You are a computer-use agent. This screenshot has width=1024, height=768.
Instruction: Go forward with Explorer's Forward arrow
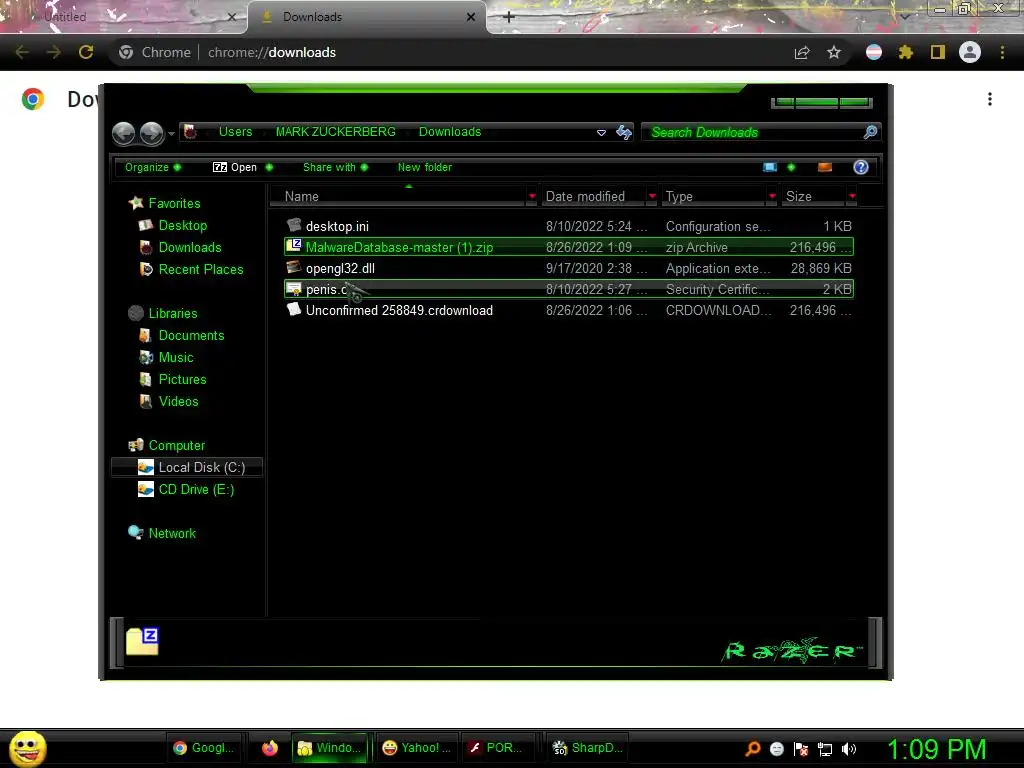click(x=152, y=133)
